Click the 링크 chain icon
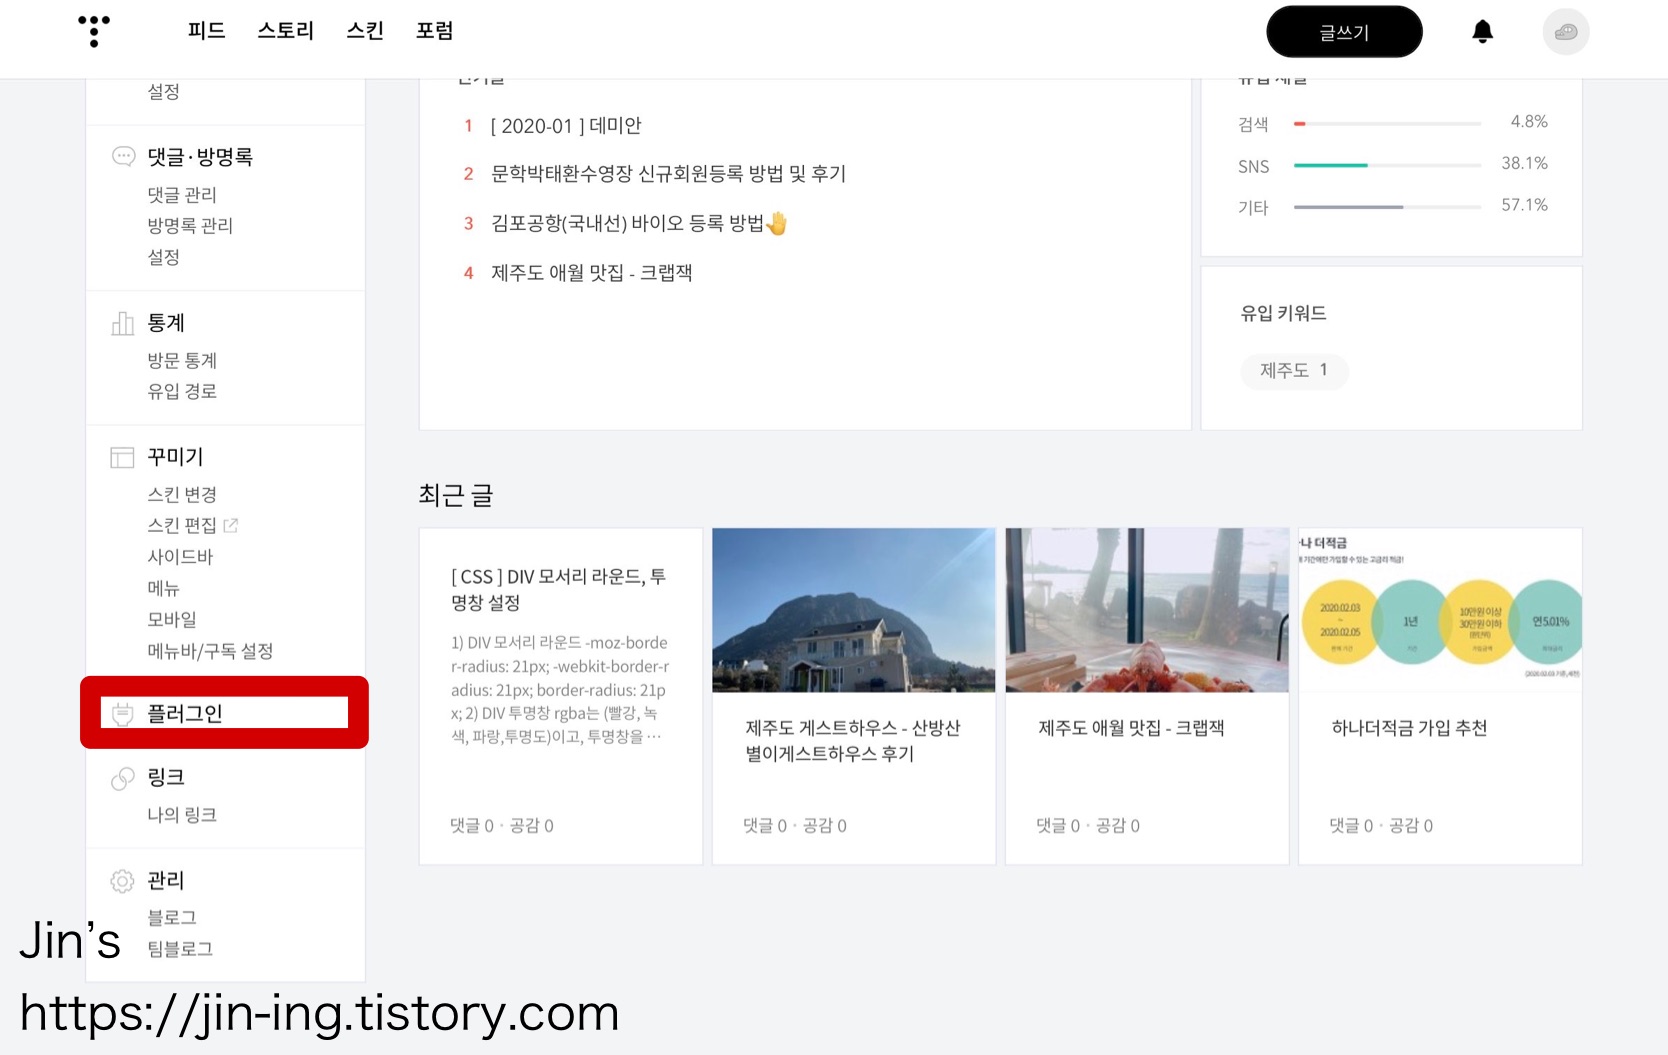 123,778
